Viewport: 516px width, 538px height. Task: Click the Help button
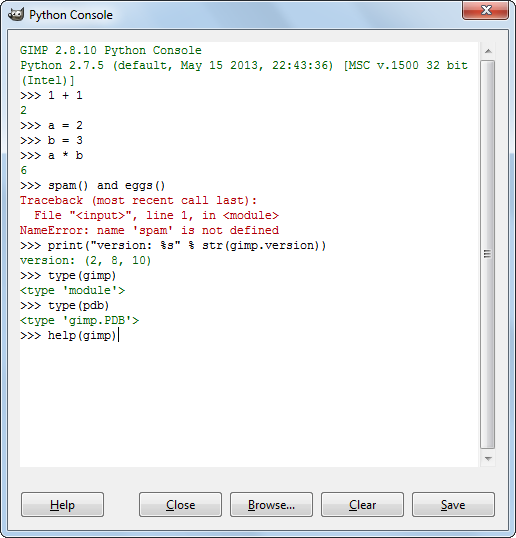[62, 504]
